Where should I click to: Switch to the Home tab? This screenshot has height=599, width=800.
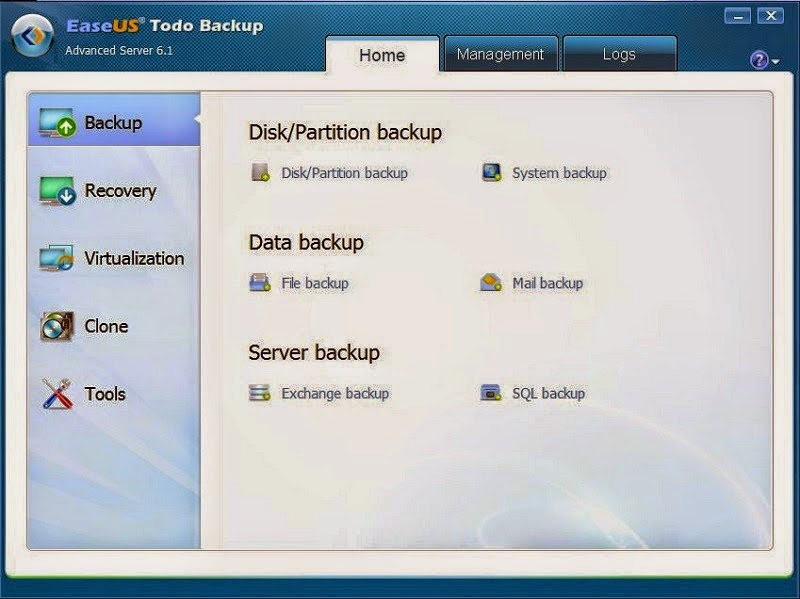pyautogui.click(x=382, y=54)
